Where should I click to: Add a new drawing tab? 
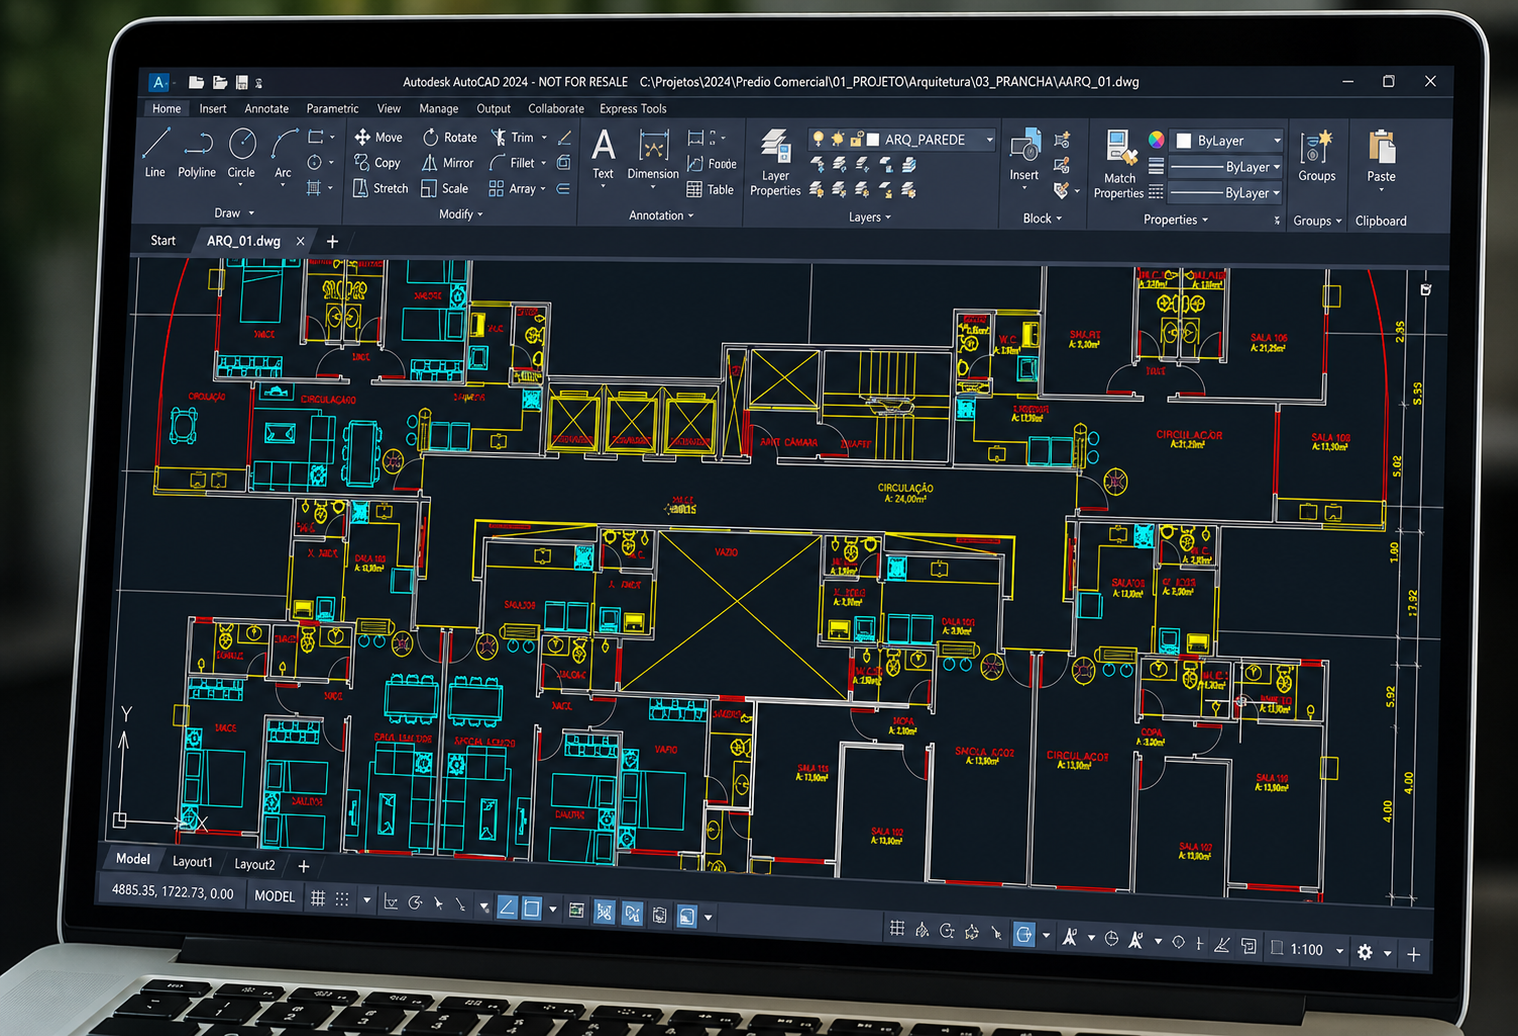[x=333, y=241]
